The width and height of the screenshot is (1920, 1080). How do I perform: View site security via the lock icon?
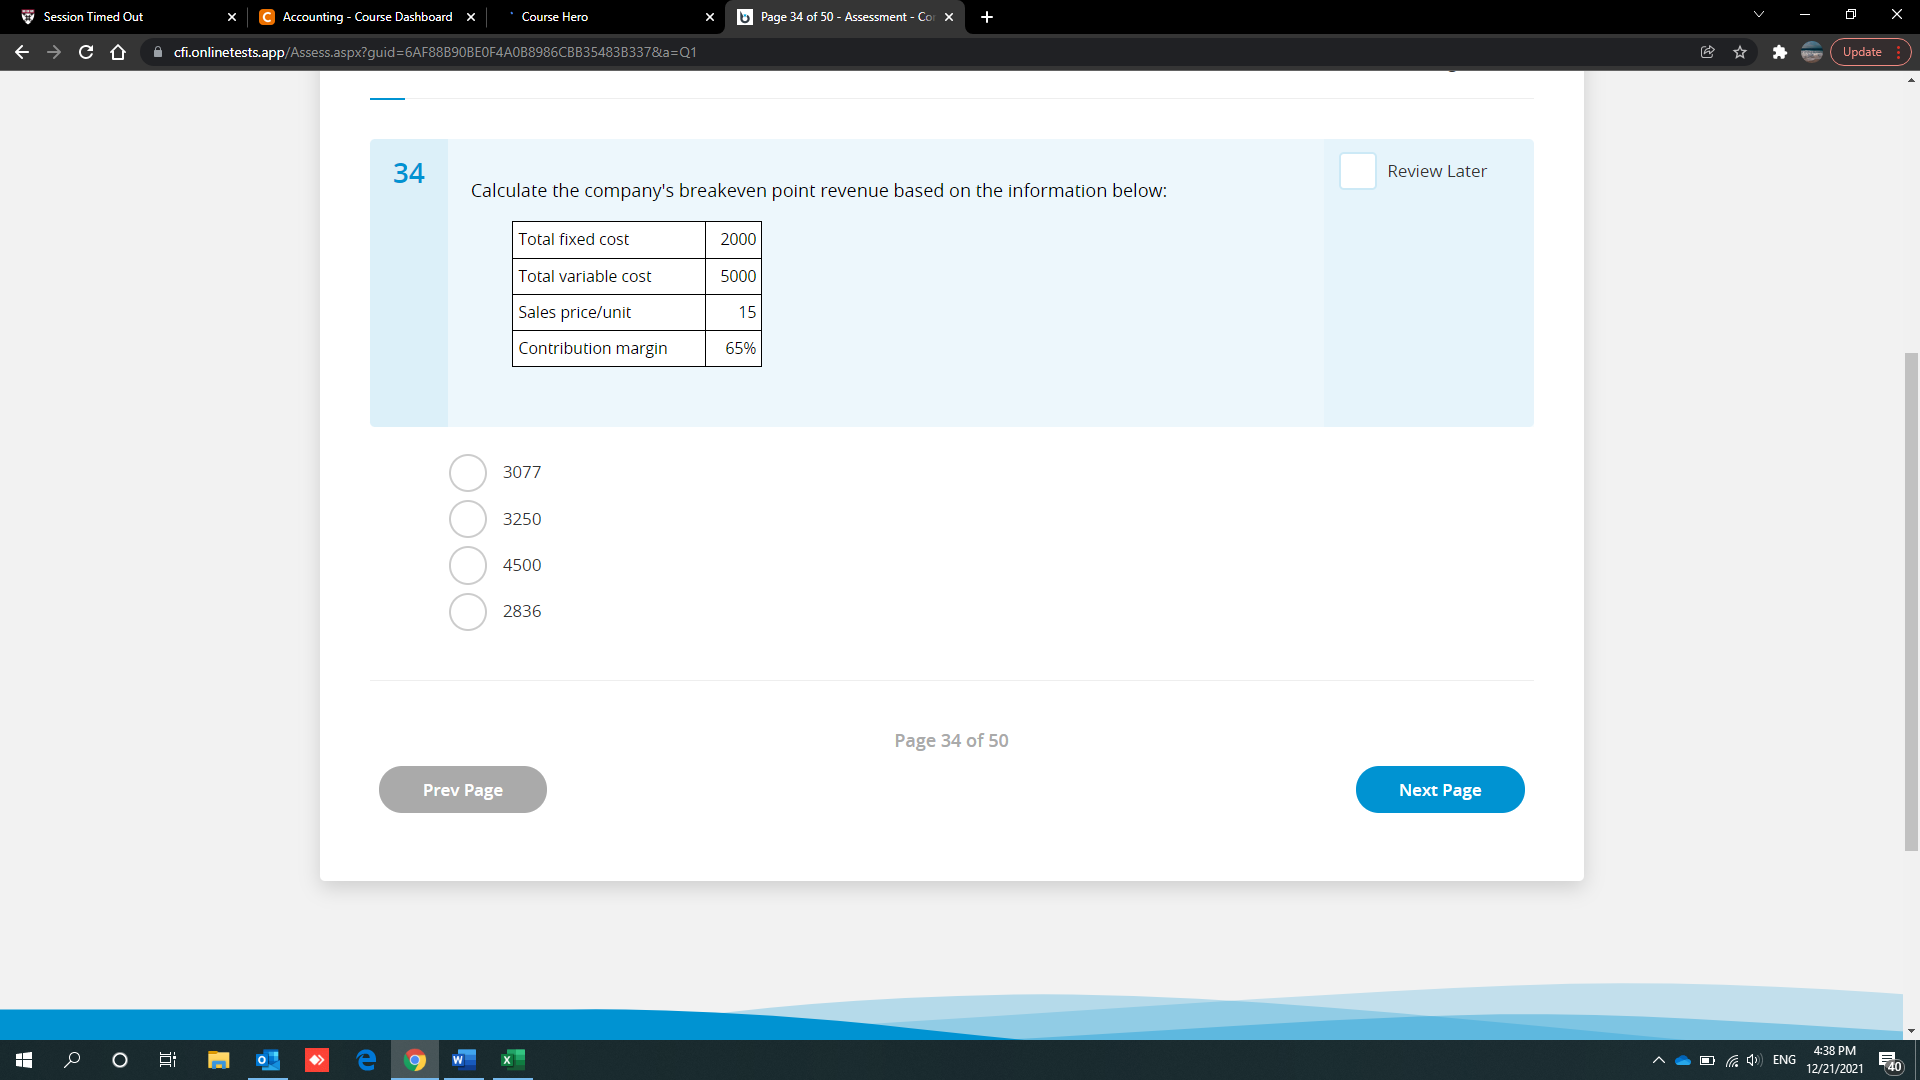click(158, 52)
